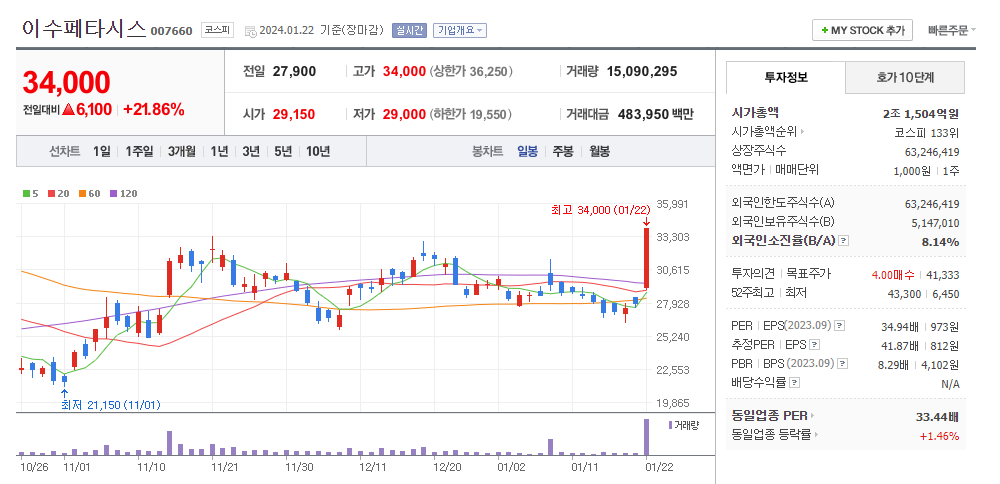Click the 시가총액순위 link
The image size is (1000, 484).
coord(764,133)
